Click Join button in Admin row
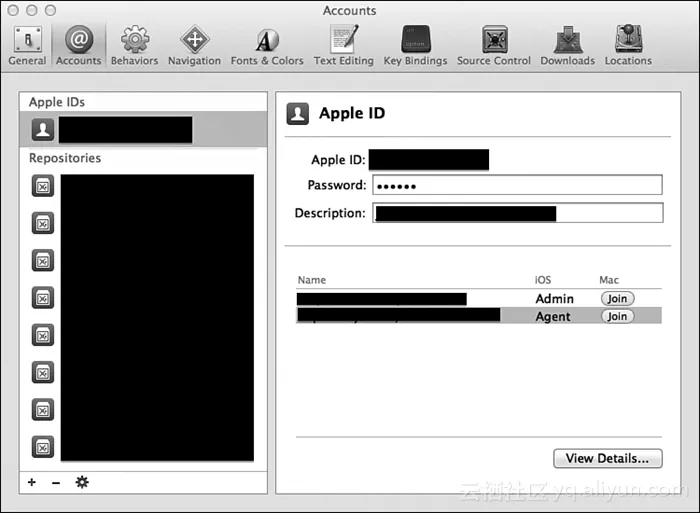 click(617, 298)
